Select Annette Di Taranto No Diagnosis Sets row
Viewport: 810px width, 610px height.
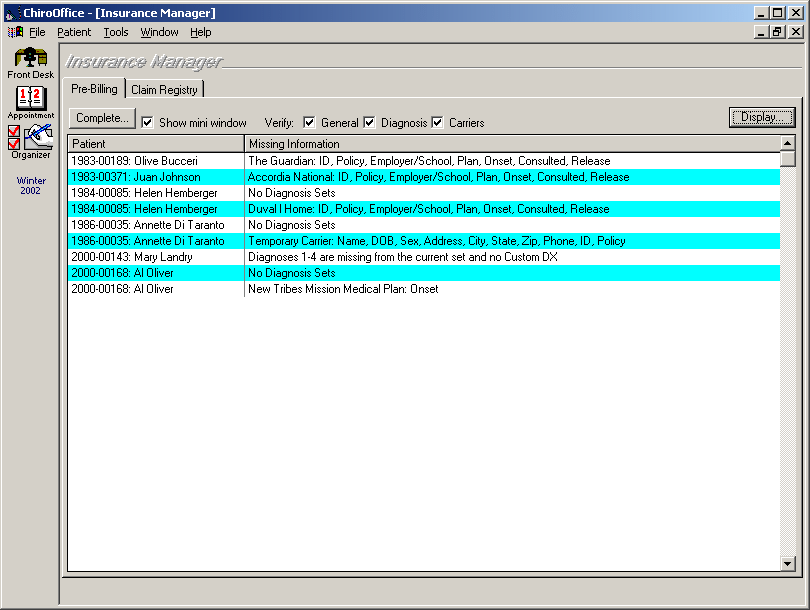coord(424,225)
